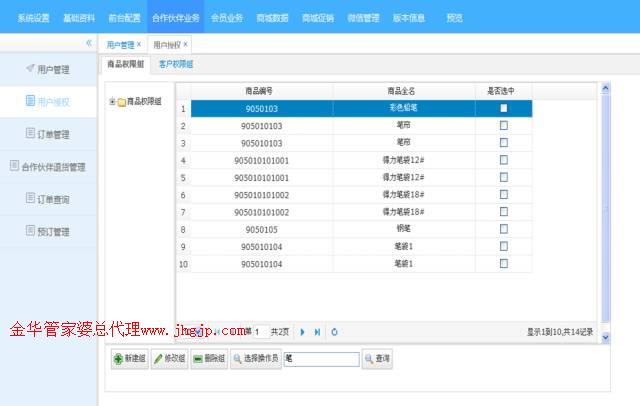Switch to the 用户授权 page tab
The width and height of the screenshot is (640, 406).
[167, 44]
